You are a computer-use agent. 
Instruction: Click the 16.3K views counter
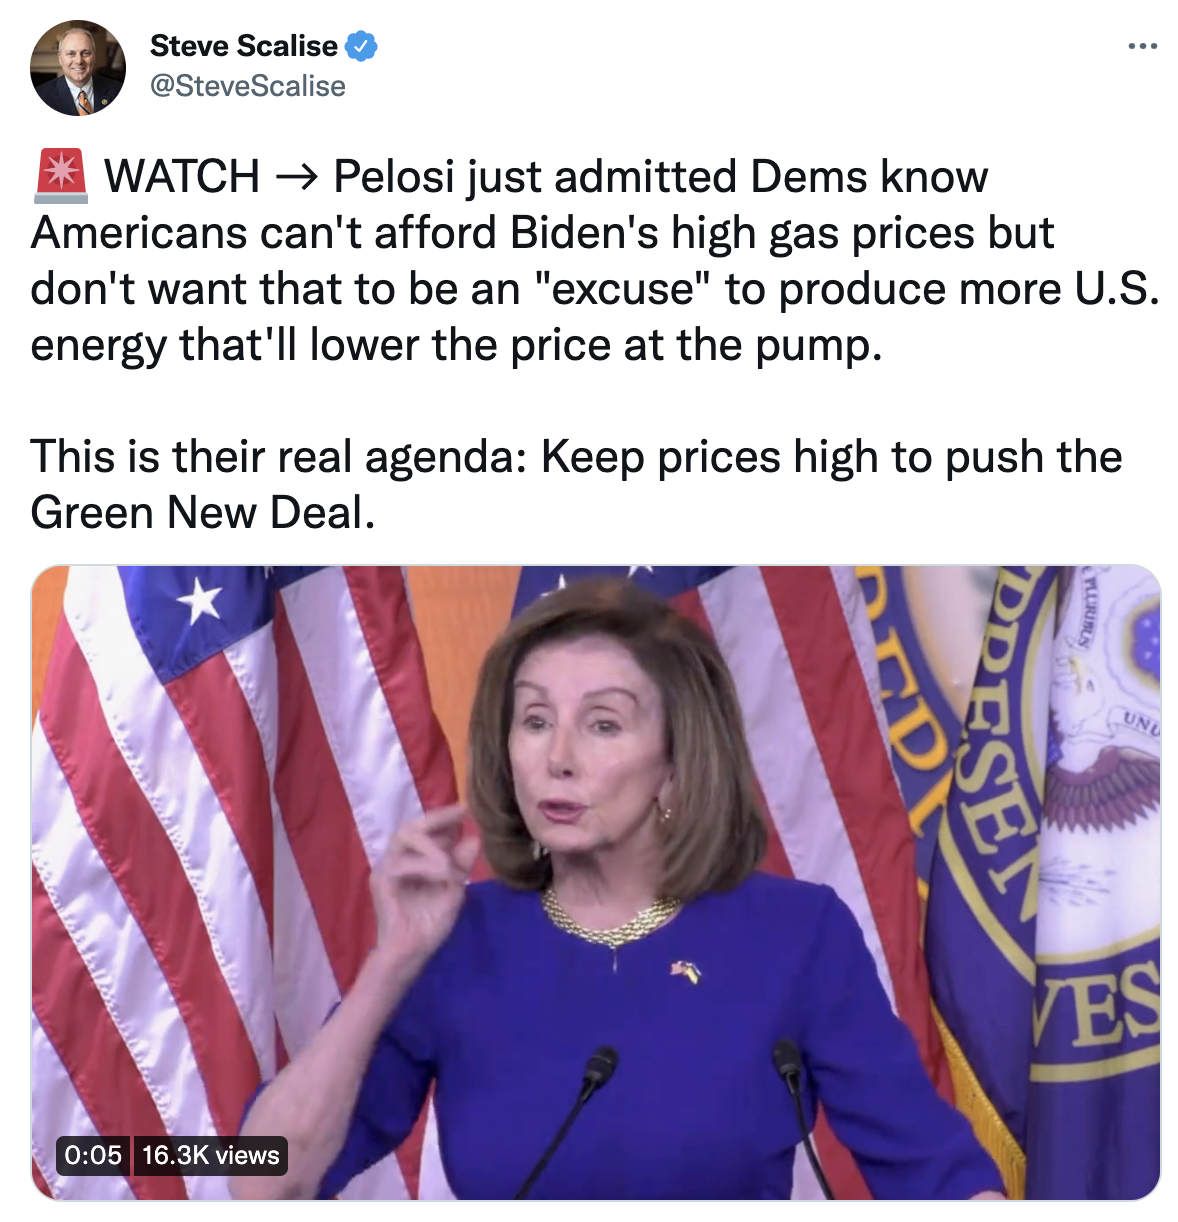[210, 1155]
